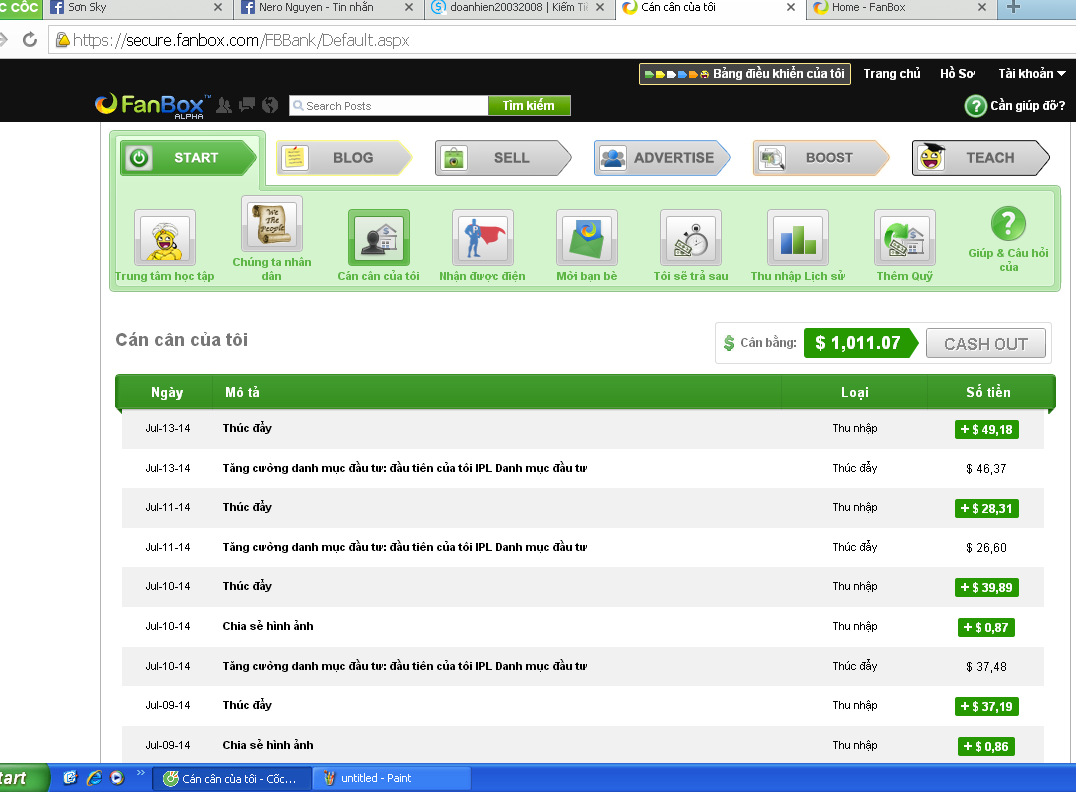Click the + $ 37,19 amount
Image resolution: width=1076 pixels, height=792 pixels.
[986, 706]
